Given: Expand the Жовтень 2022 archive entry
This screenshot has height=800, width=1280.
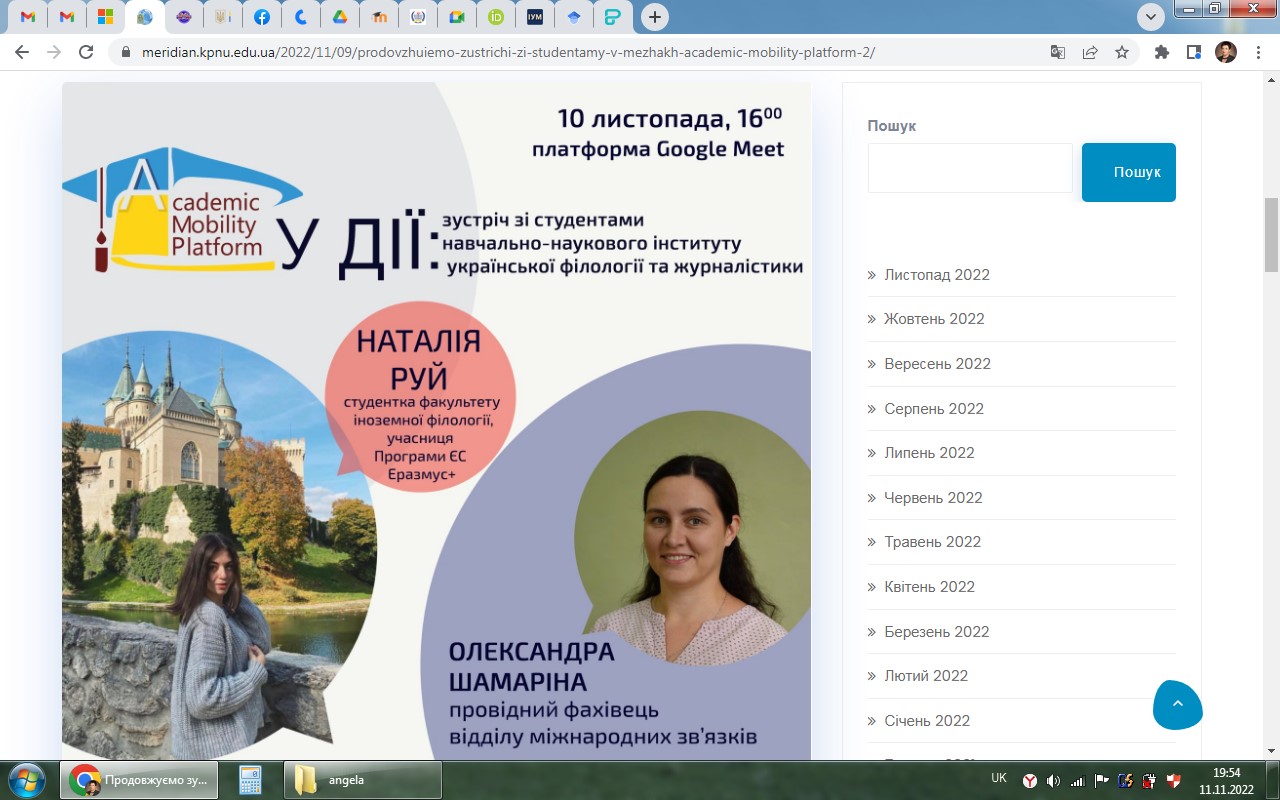Looking at the screenshot, I should pos(933,318).
